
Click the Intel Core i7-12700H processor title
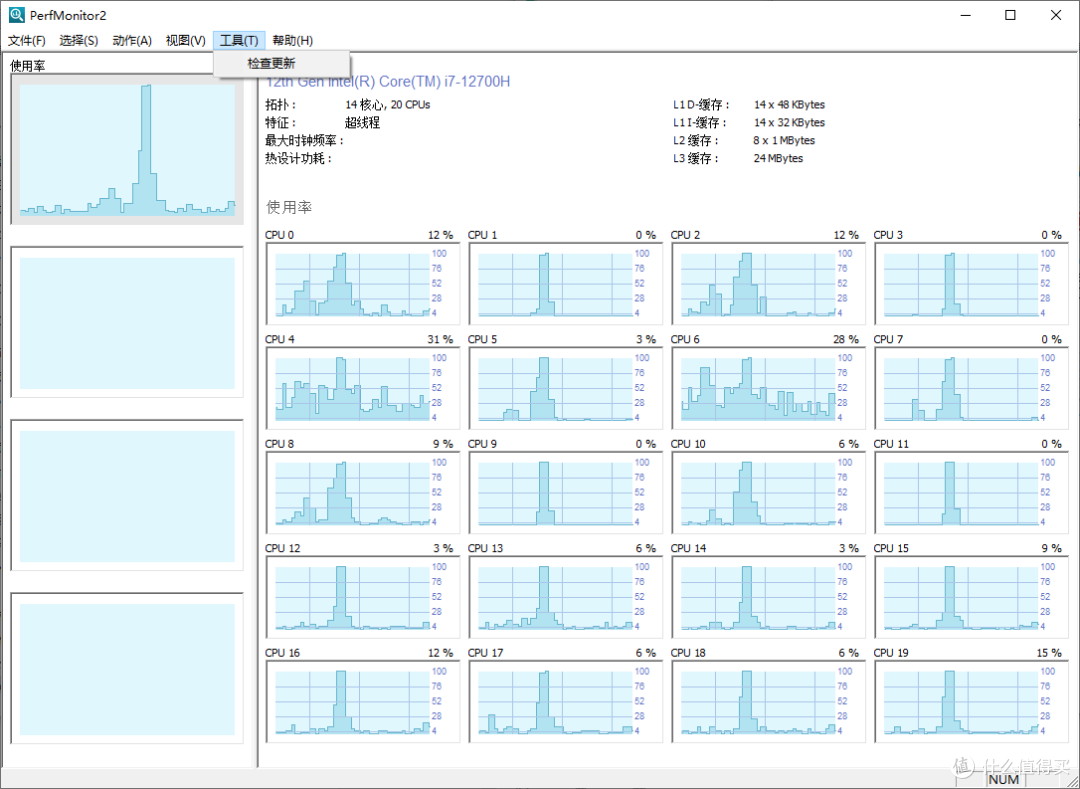[x=388, y=81]
